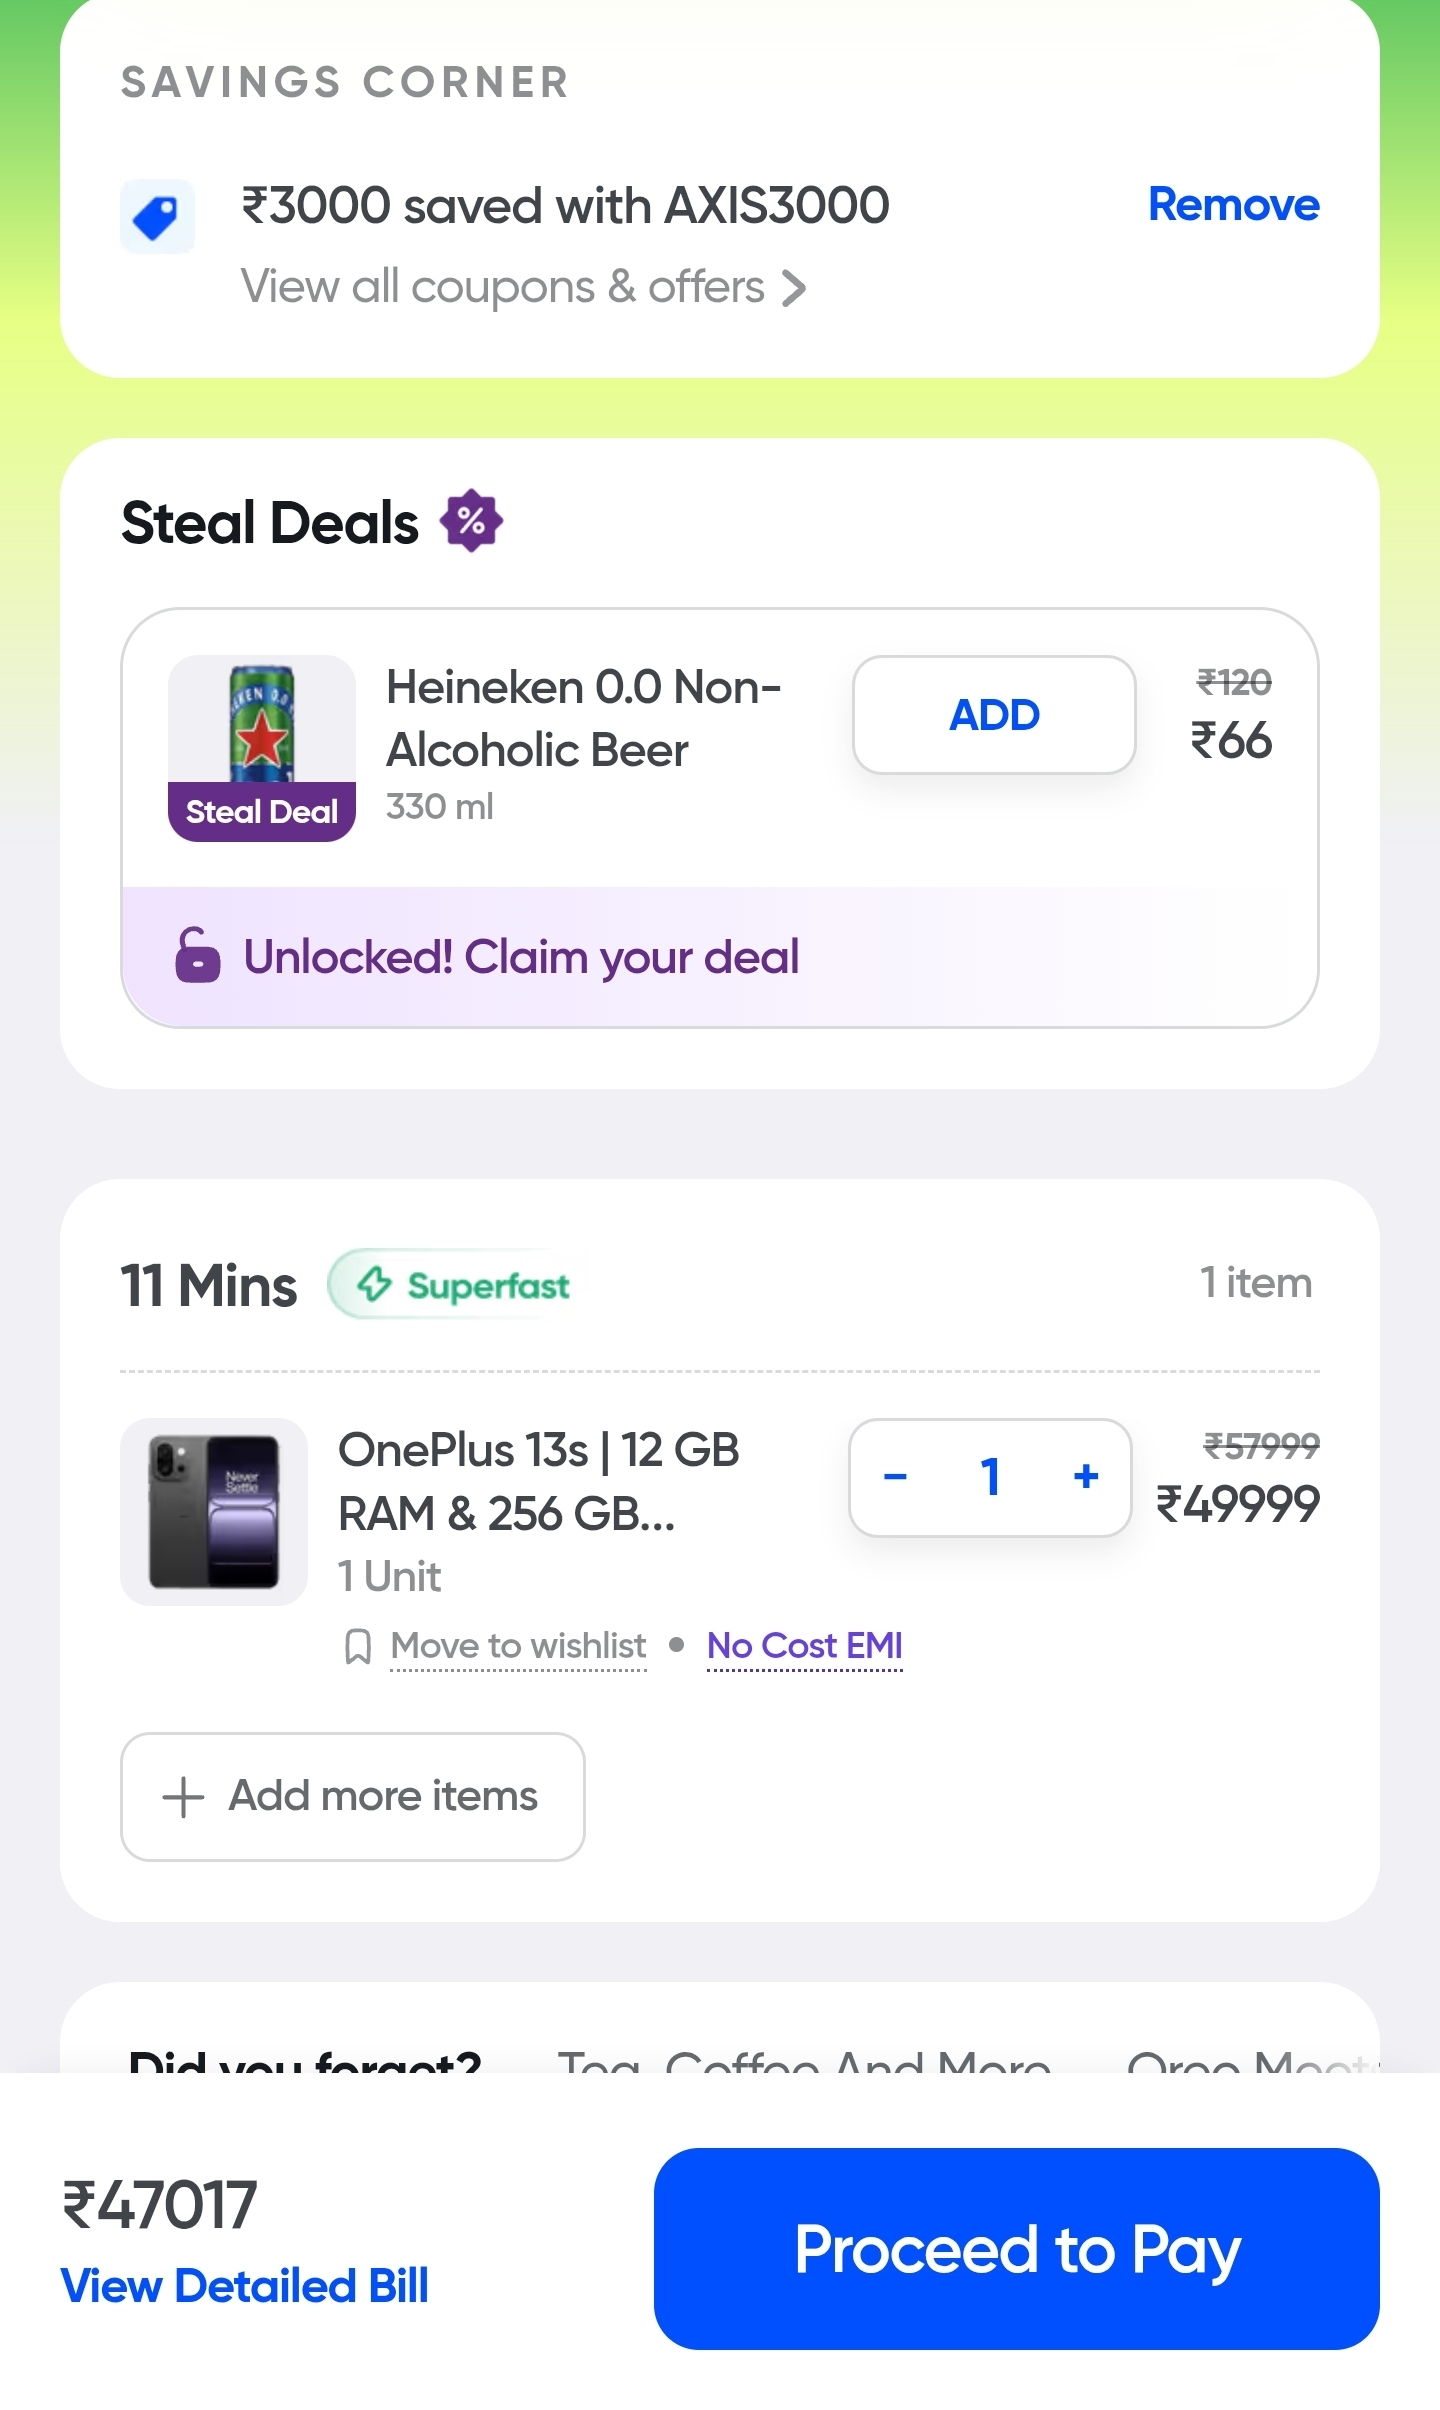Viewport: 1440px width, 2410px height.
Task: Decrease OnePlus 13s quantity with minus
Action: (x=895, y=1477)
